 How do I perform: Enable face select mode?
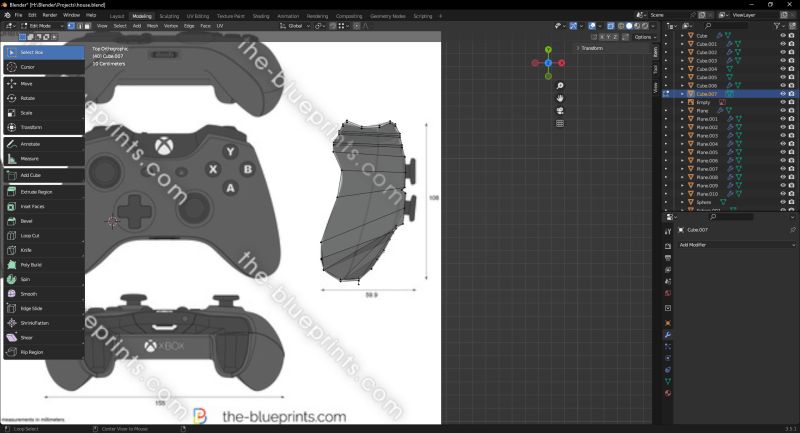87,26
